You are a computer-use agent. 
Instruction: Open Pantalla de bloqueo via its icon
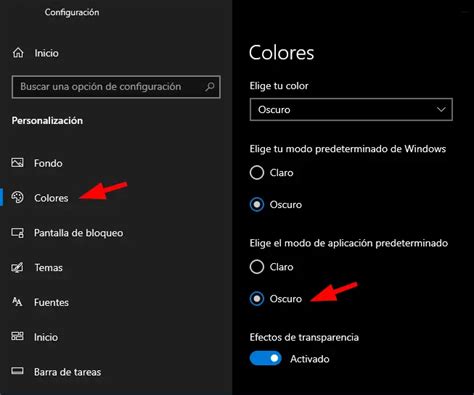point(17,232)
